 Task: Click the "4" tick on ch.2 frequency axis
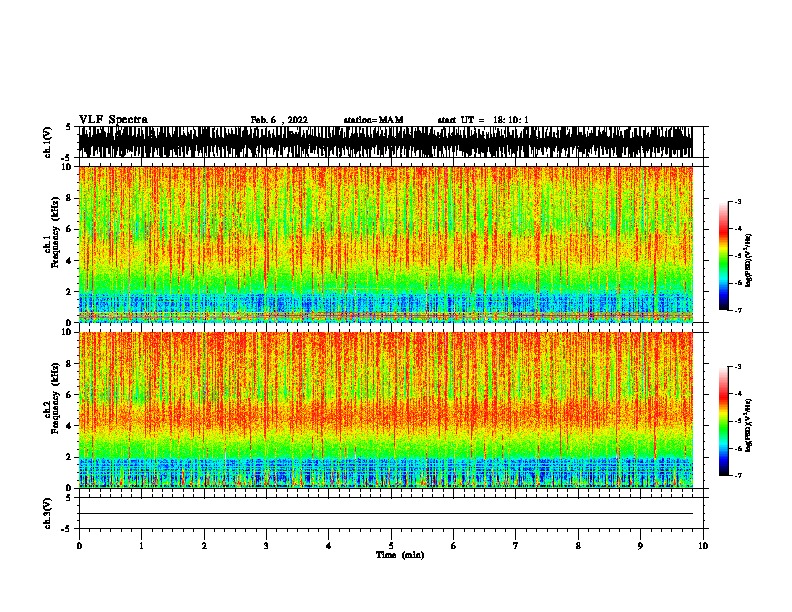[71, 426]
